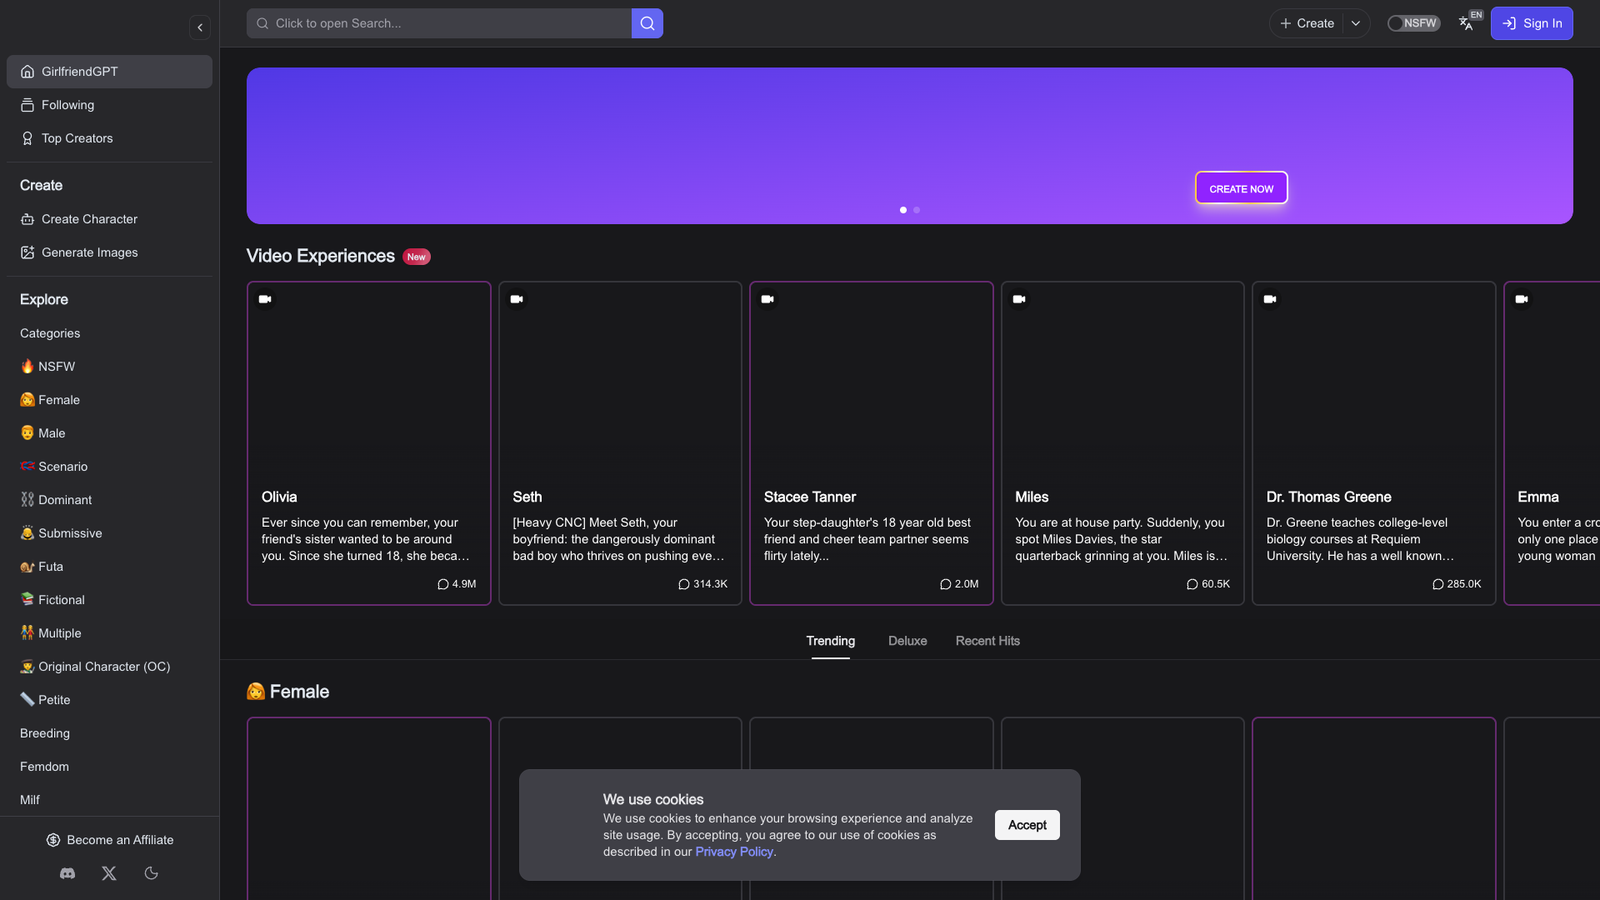1600x900 pixels.
Task: Click the Breeding category text
Action: pyautogui.click(x=45, y=733)
